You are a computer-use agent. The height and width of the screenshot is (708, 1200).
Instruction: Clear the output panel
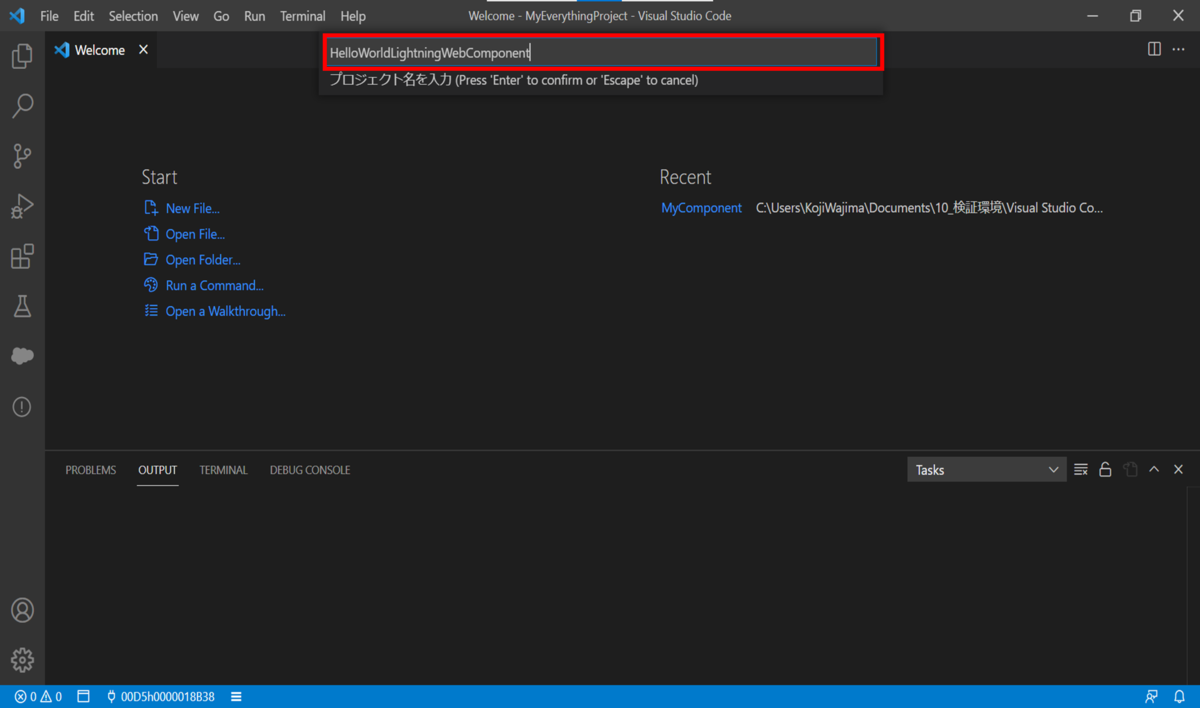pyautogui.click(x=1081, y=470)
